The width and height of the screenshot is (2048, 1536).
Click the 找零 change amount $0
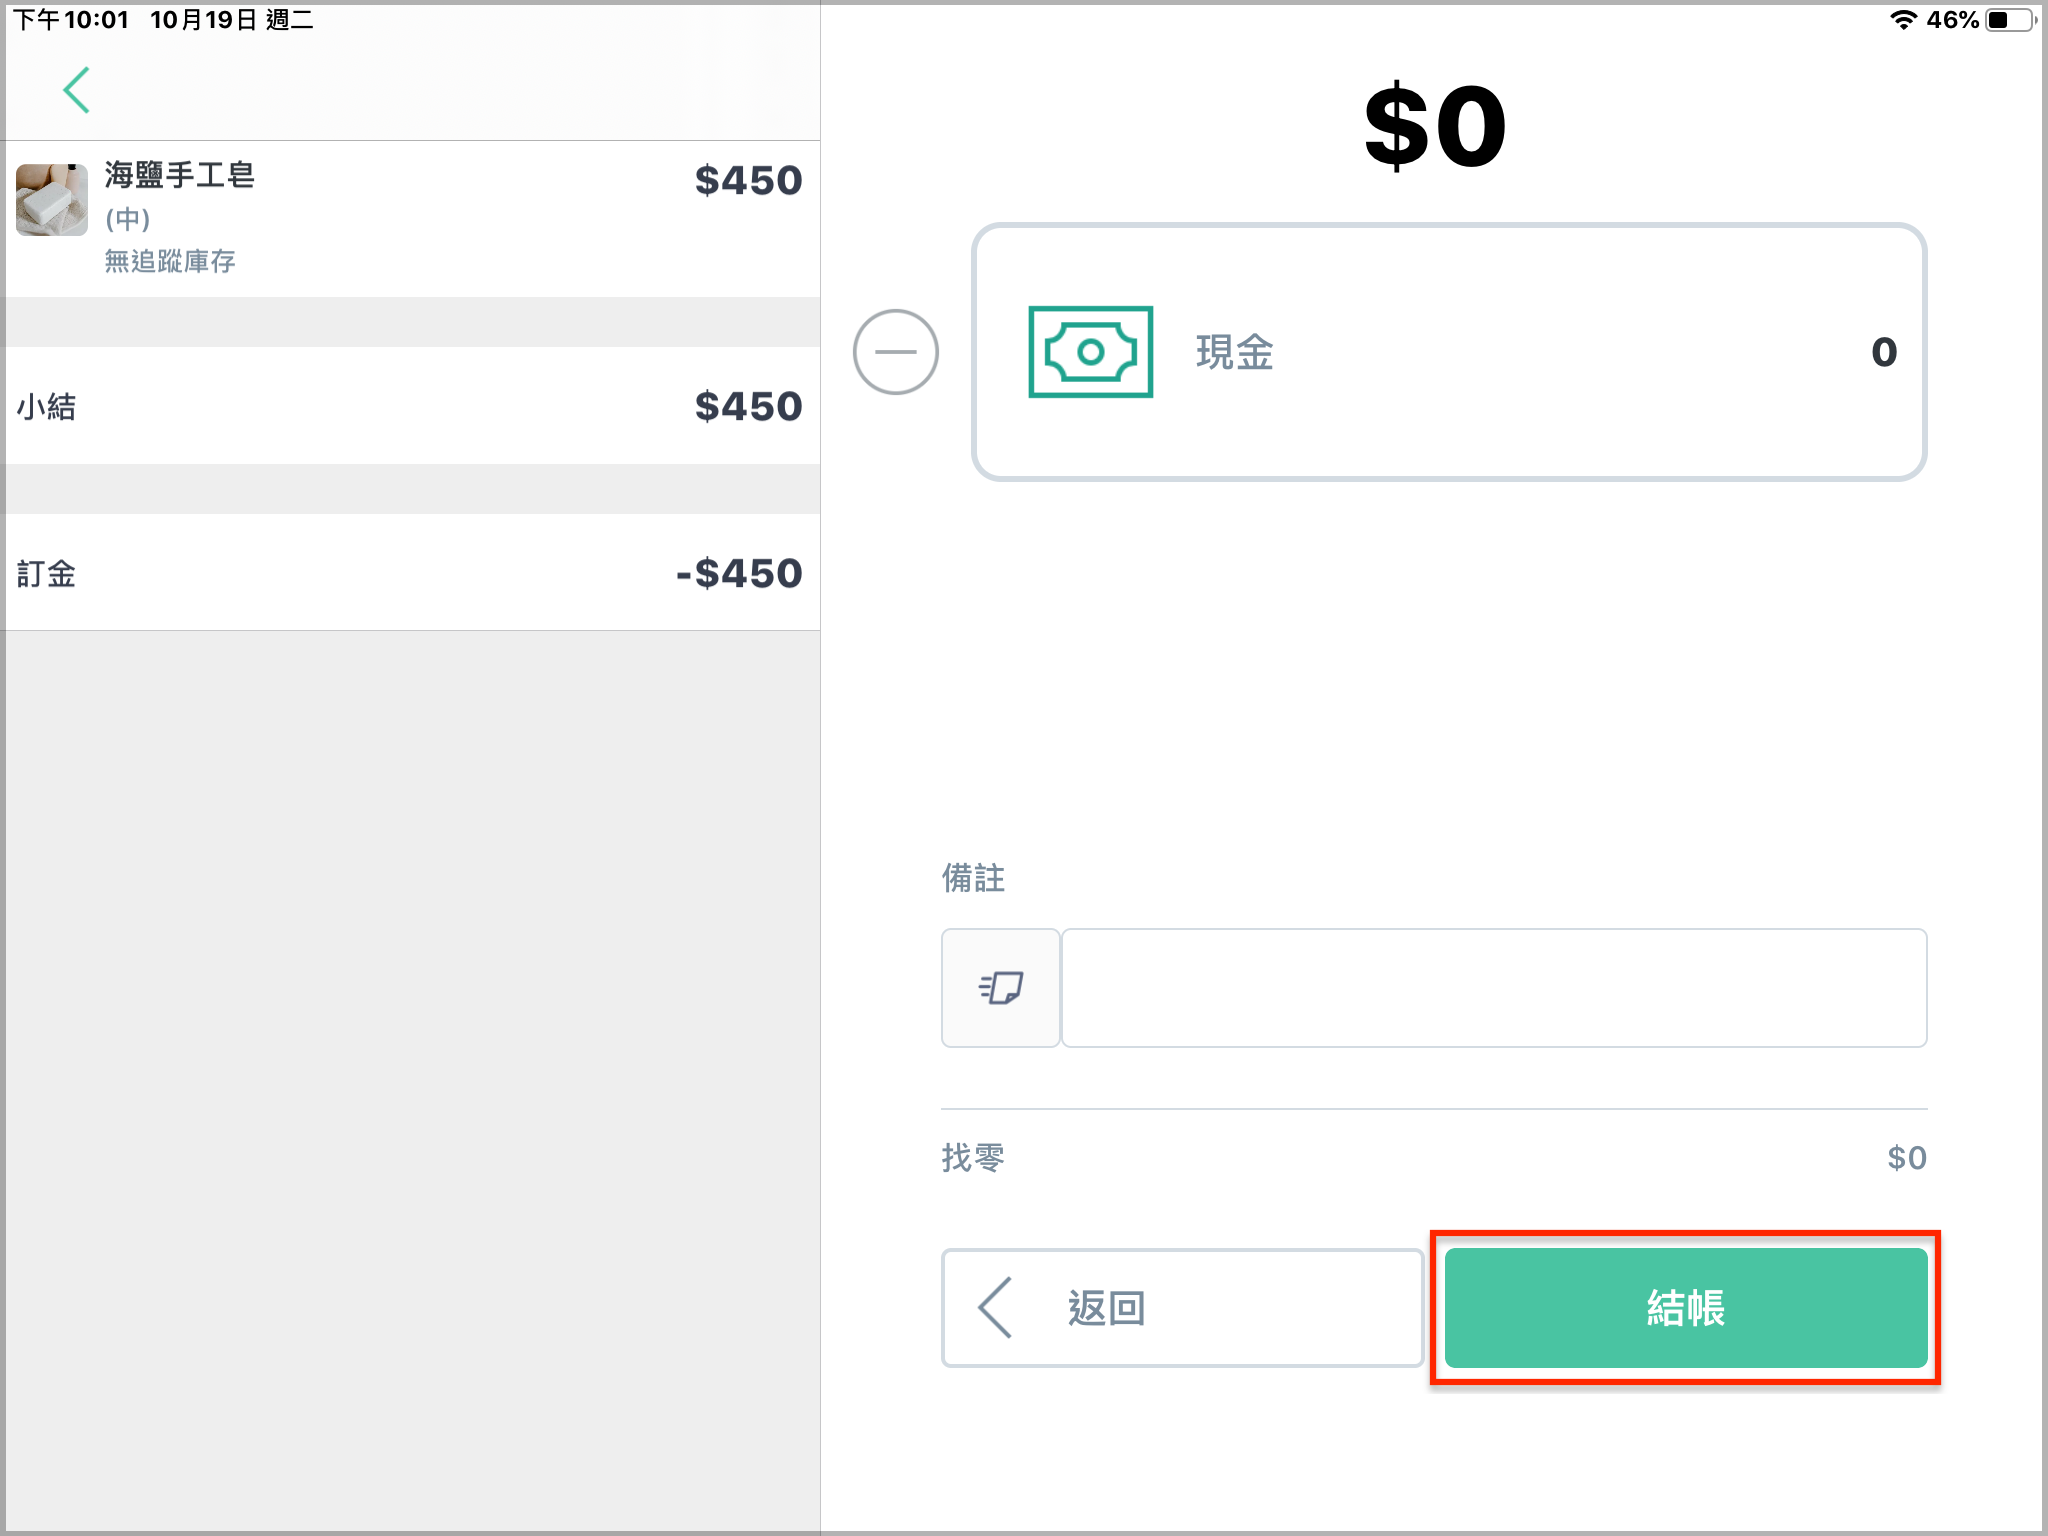1906,1157
